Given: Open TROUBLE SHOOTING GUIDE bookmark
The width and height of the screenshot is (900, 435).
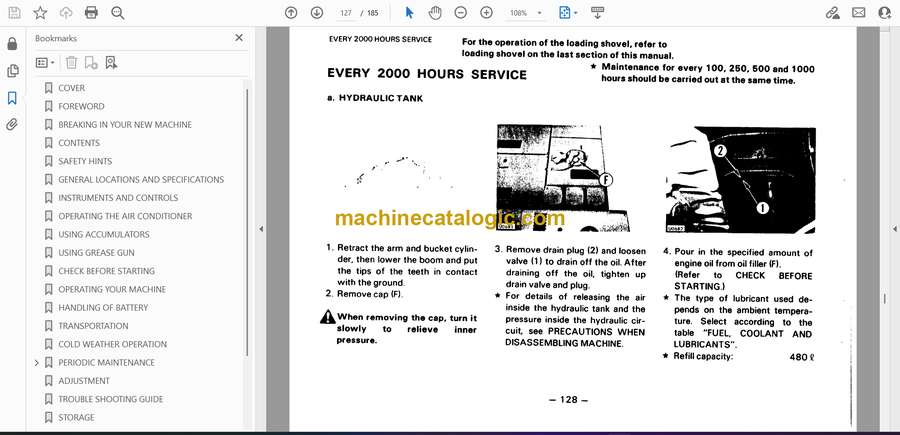Looking at the screenshot, I should point(110,399).
